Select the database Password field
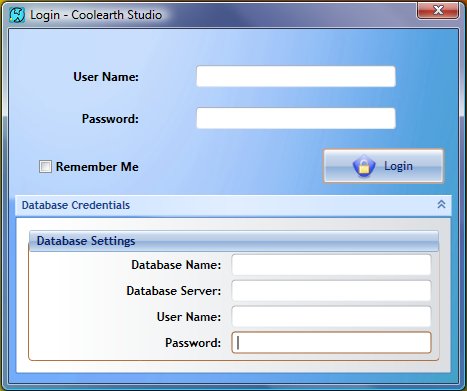Viewport: 467px width, 391px height. (x=331, y=342)
